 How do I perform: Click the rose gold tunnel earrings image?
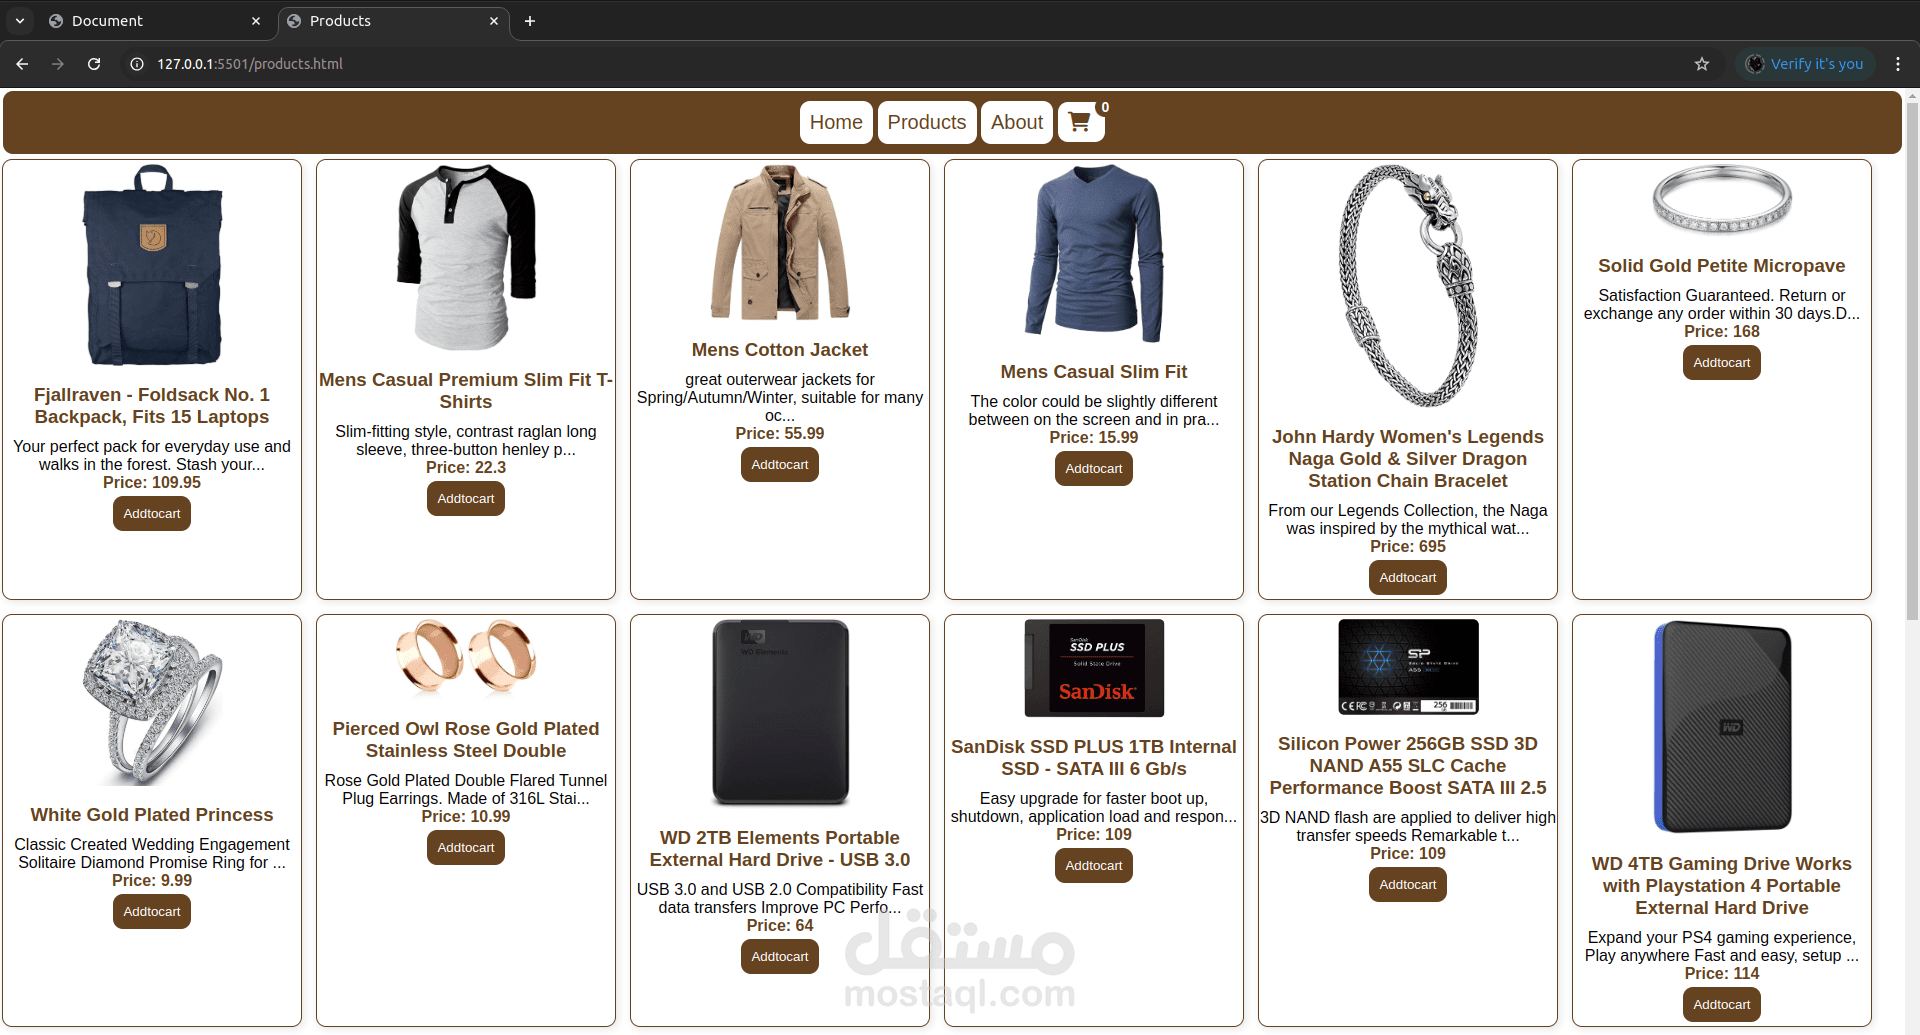coord(466,660)
